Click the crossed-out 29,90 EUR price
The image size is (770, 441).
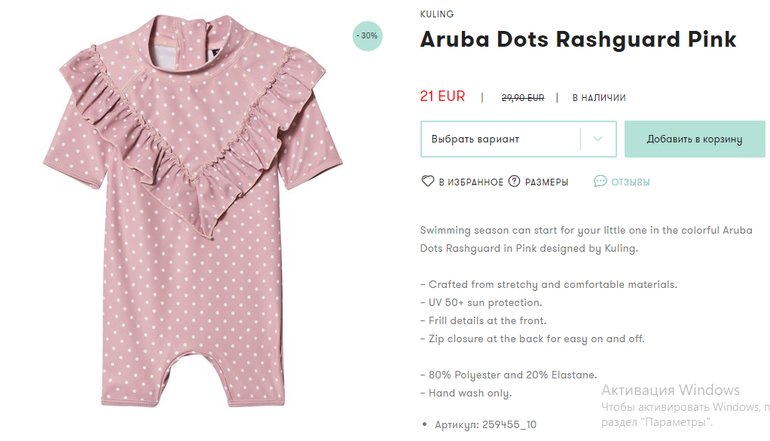523,98
